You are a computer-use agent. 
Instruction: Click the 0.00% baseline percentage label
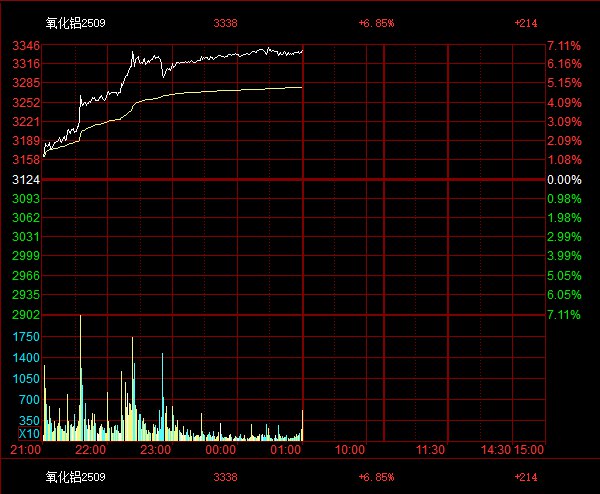click(x=564, y=179)
